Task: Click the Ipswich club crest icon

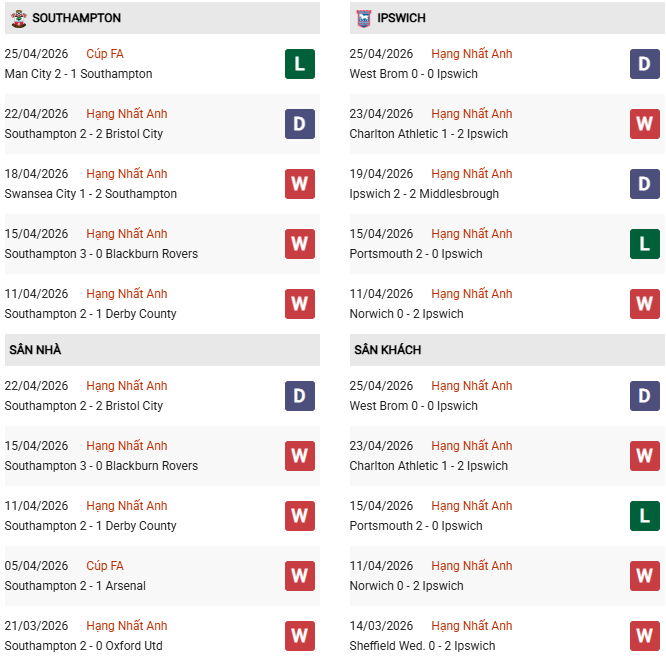Action: (x=362, y=18)
